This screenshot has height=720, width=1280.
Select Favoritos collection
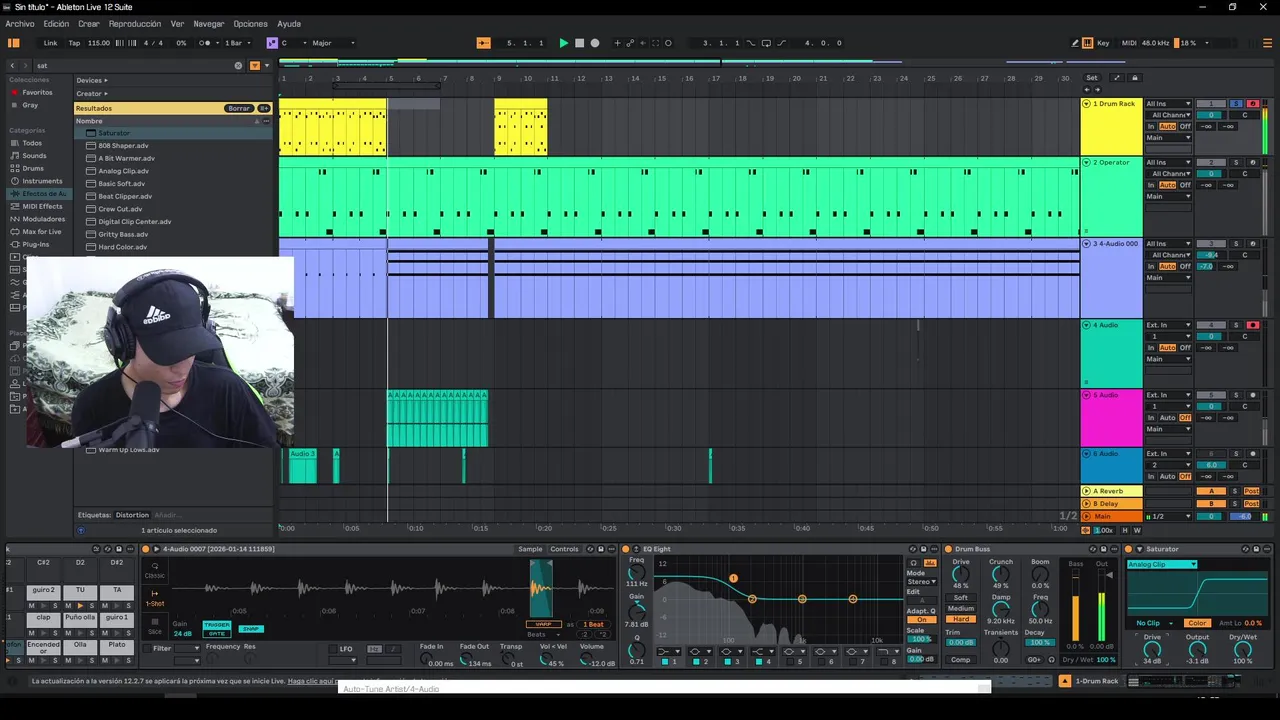37,92
